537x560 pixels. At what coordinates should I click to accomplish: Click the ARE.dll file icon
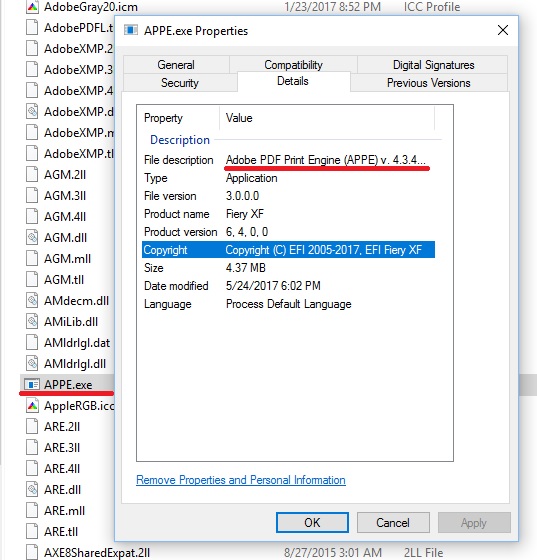click(32, 490)
